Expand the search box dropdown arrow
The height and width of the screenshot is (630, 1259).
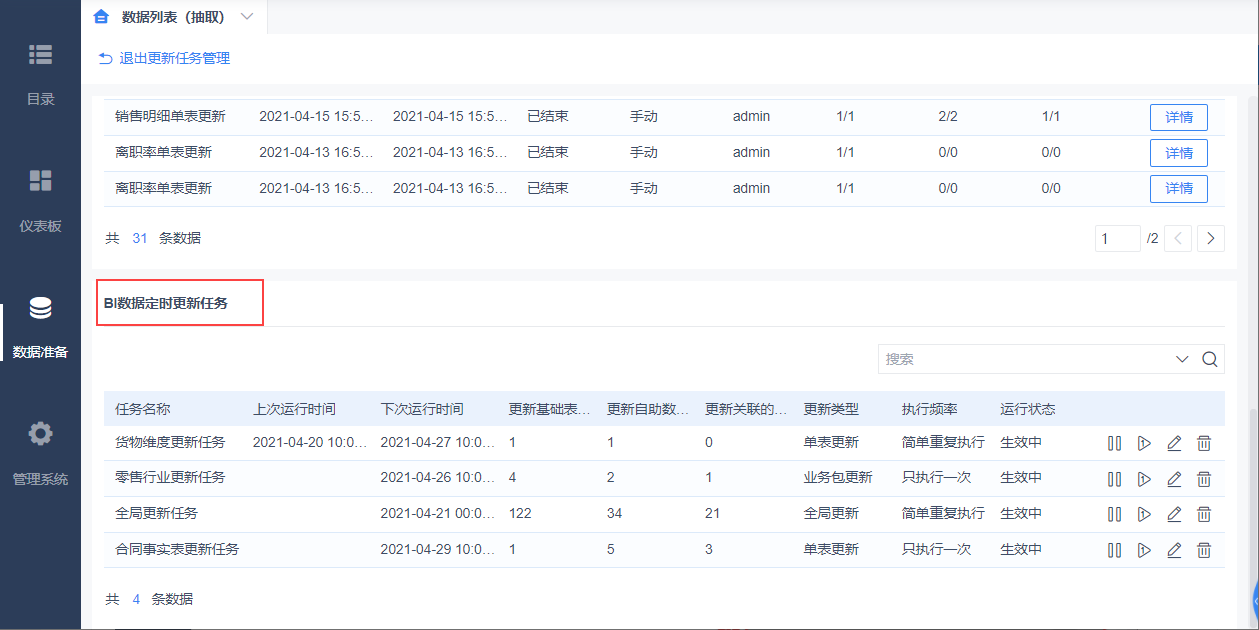coord(1182,359)
